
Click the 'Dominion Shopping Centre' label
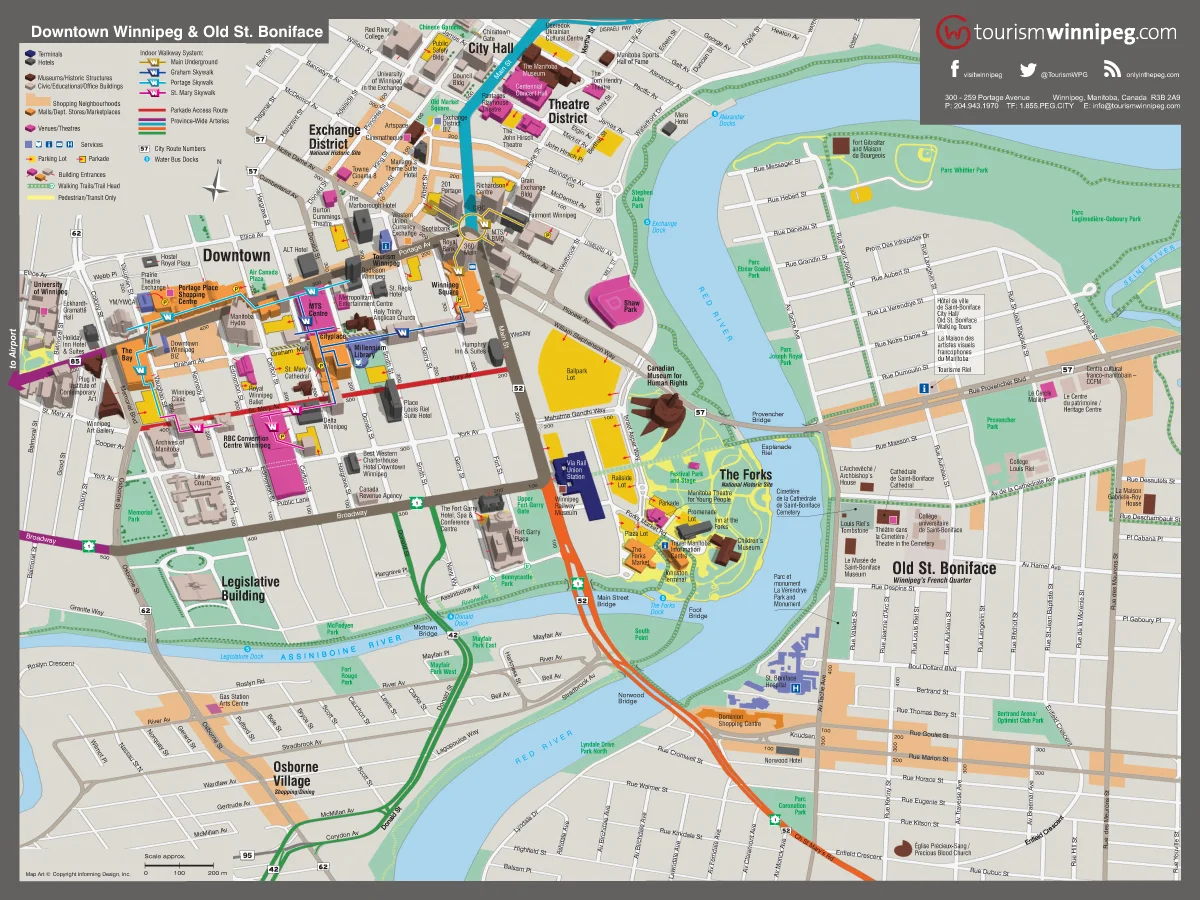tap(740, 720)
